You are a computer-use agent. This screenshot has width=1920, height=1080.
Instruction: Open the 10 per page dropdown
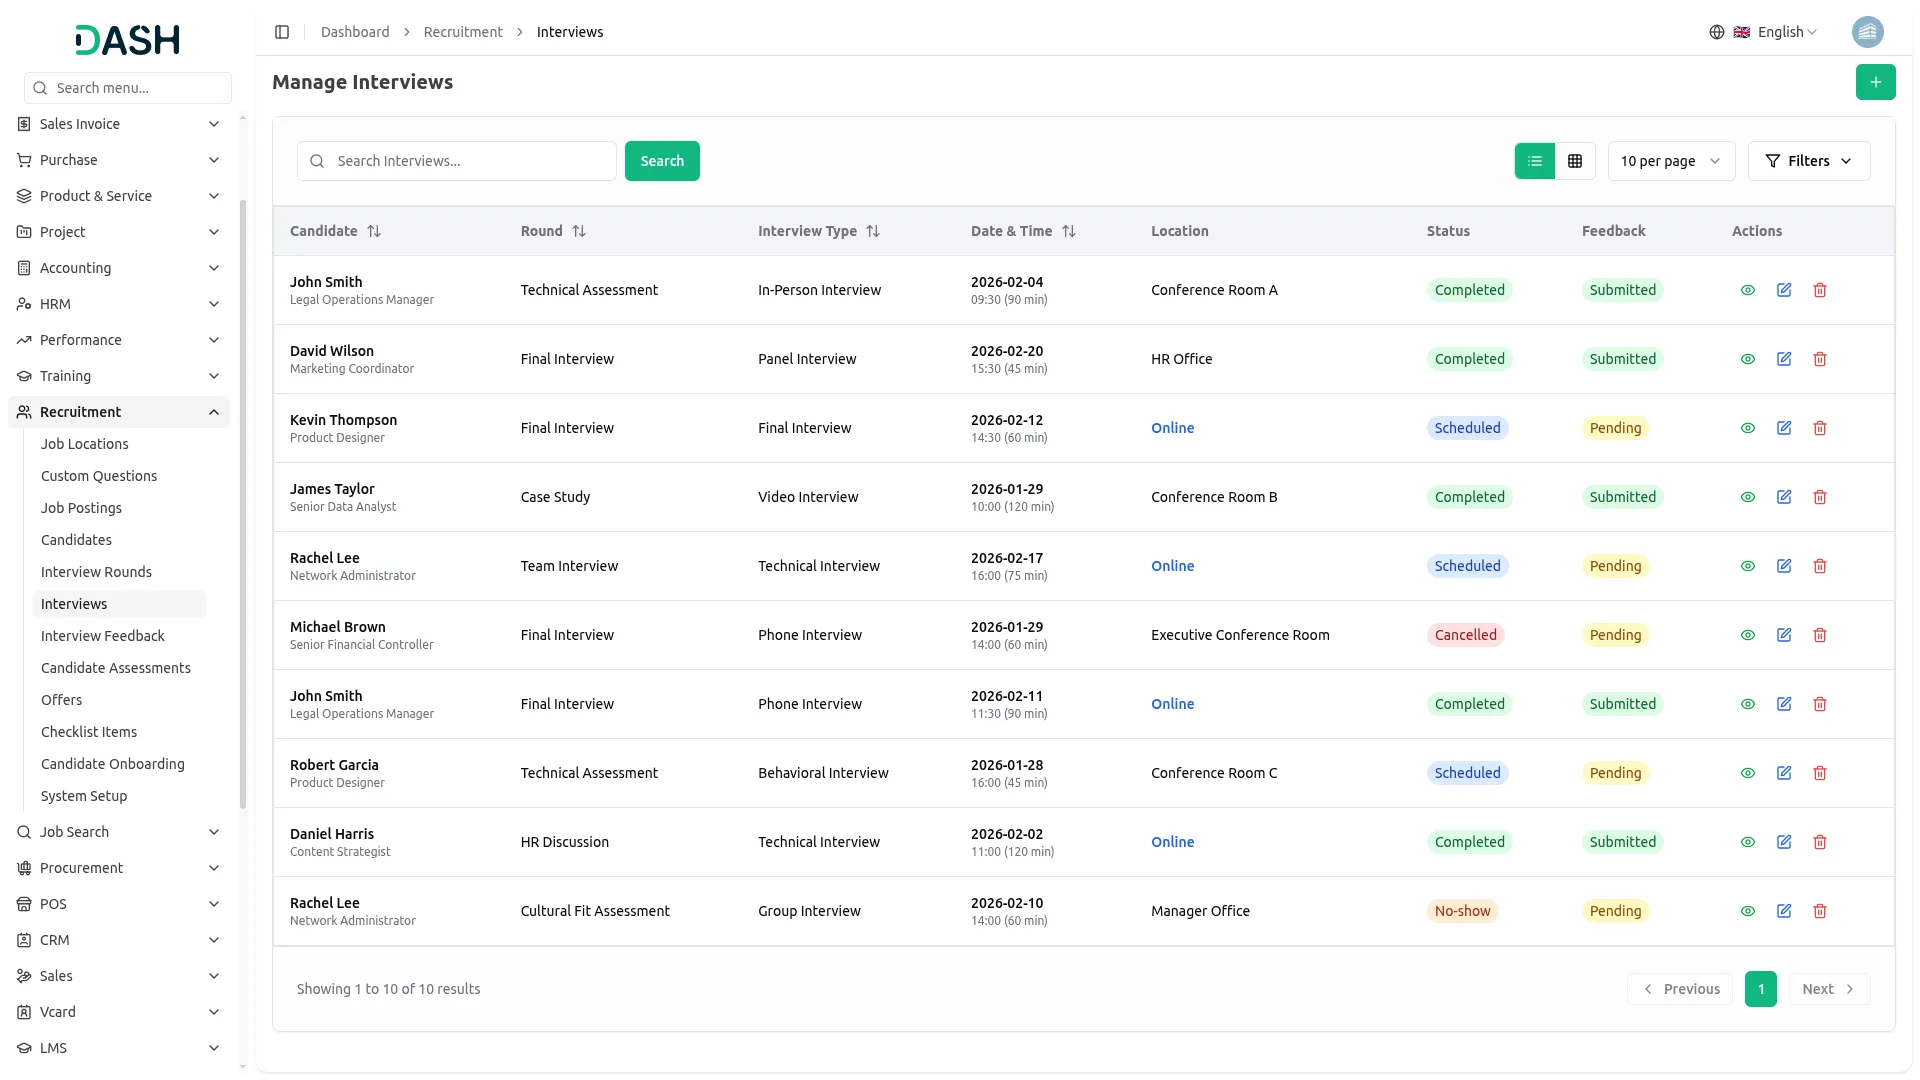point(1670,161)
